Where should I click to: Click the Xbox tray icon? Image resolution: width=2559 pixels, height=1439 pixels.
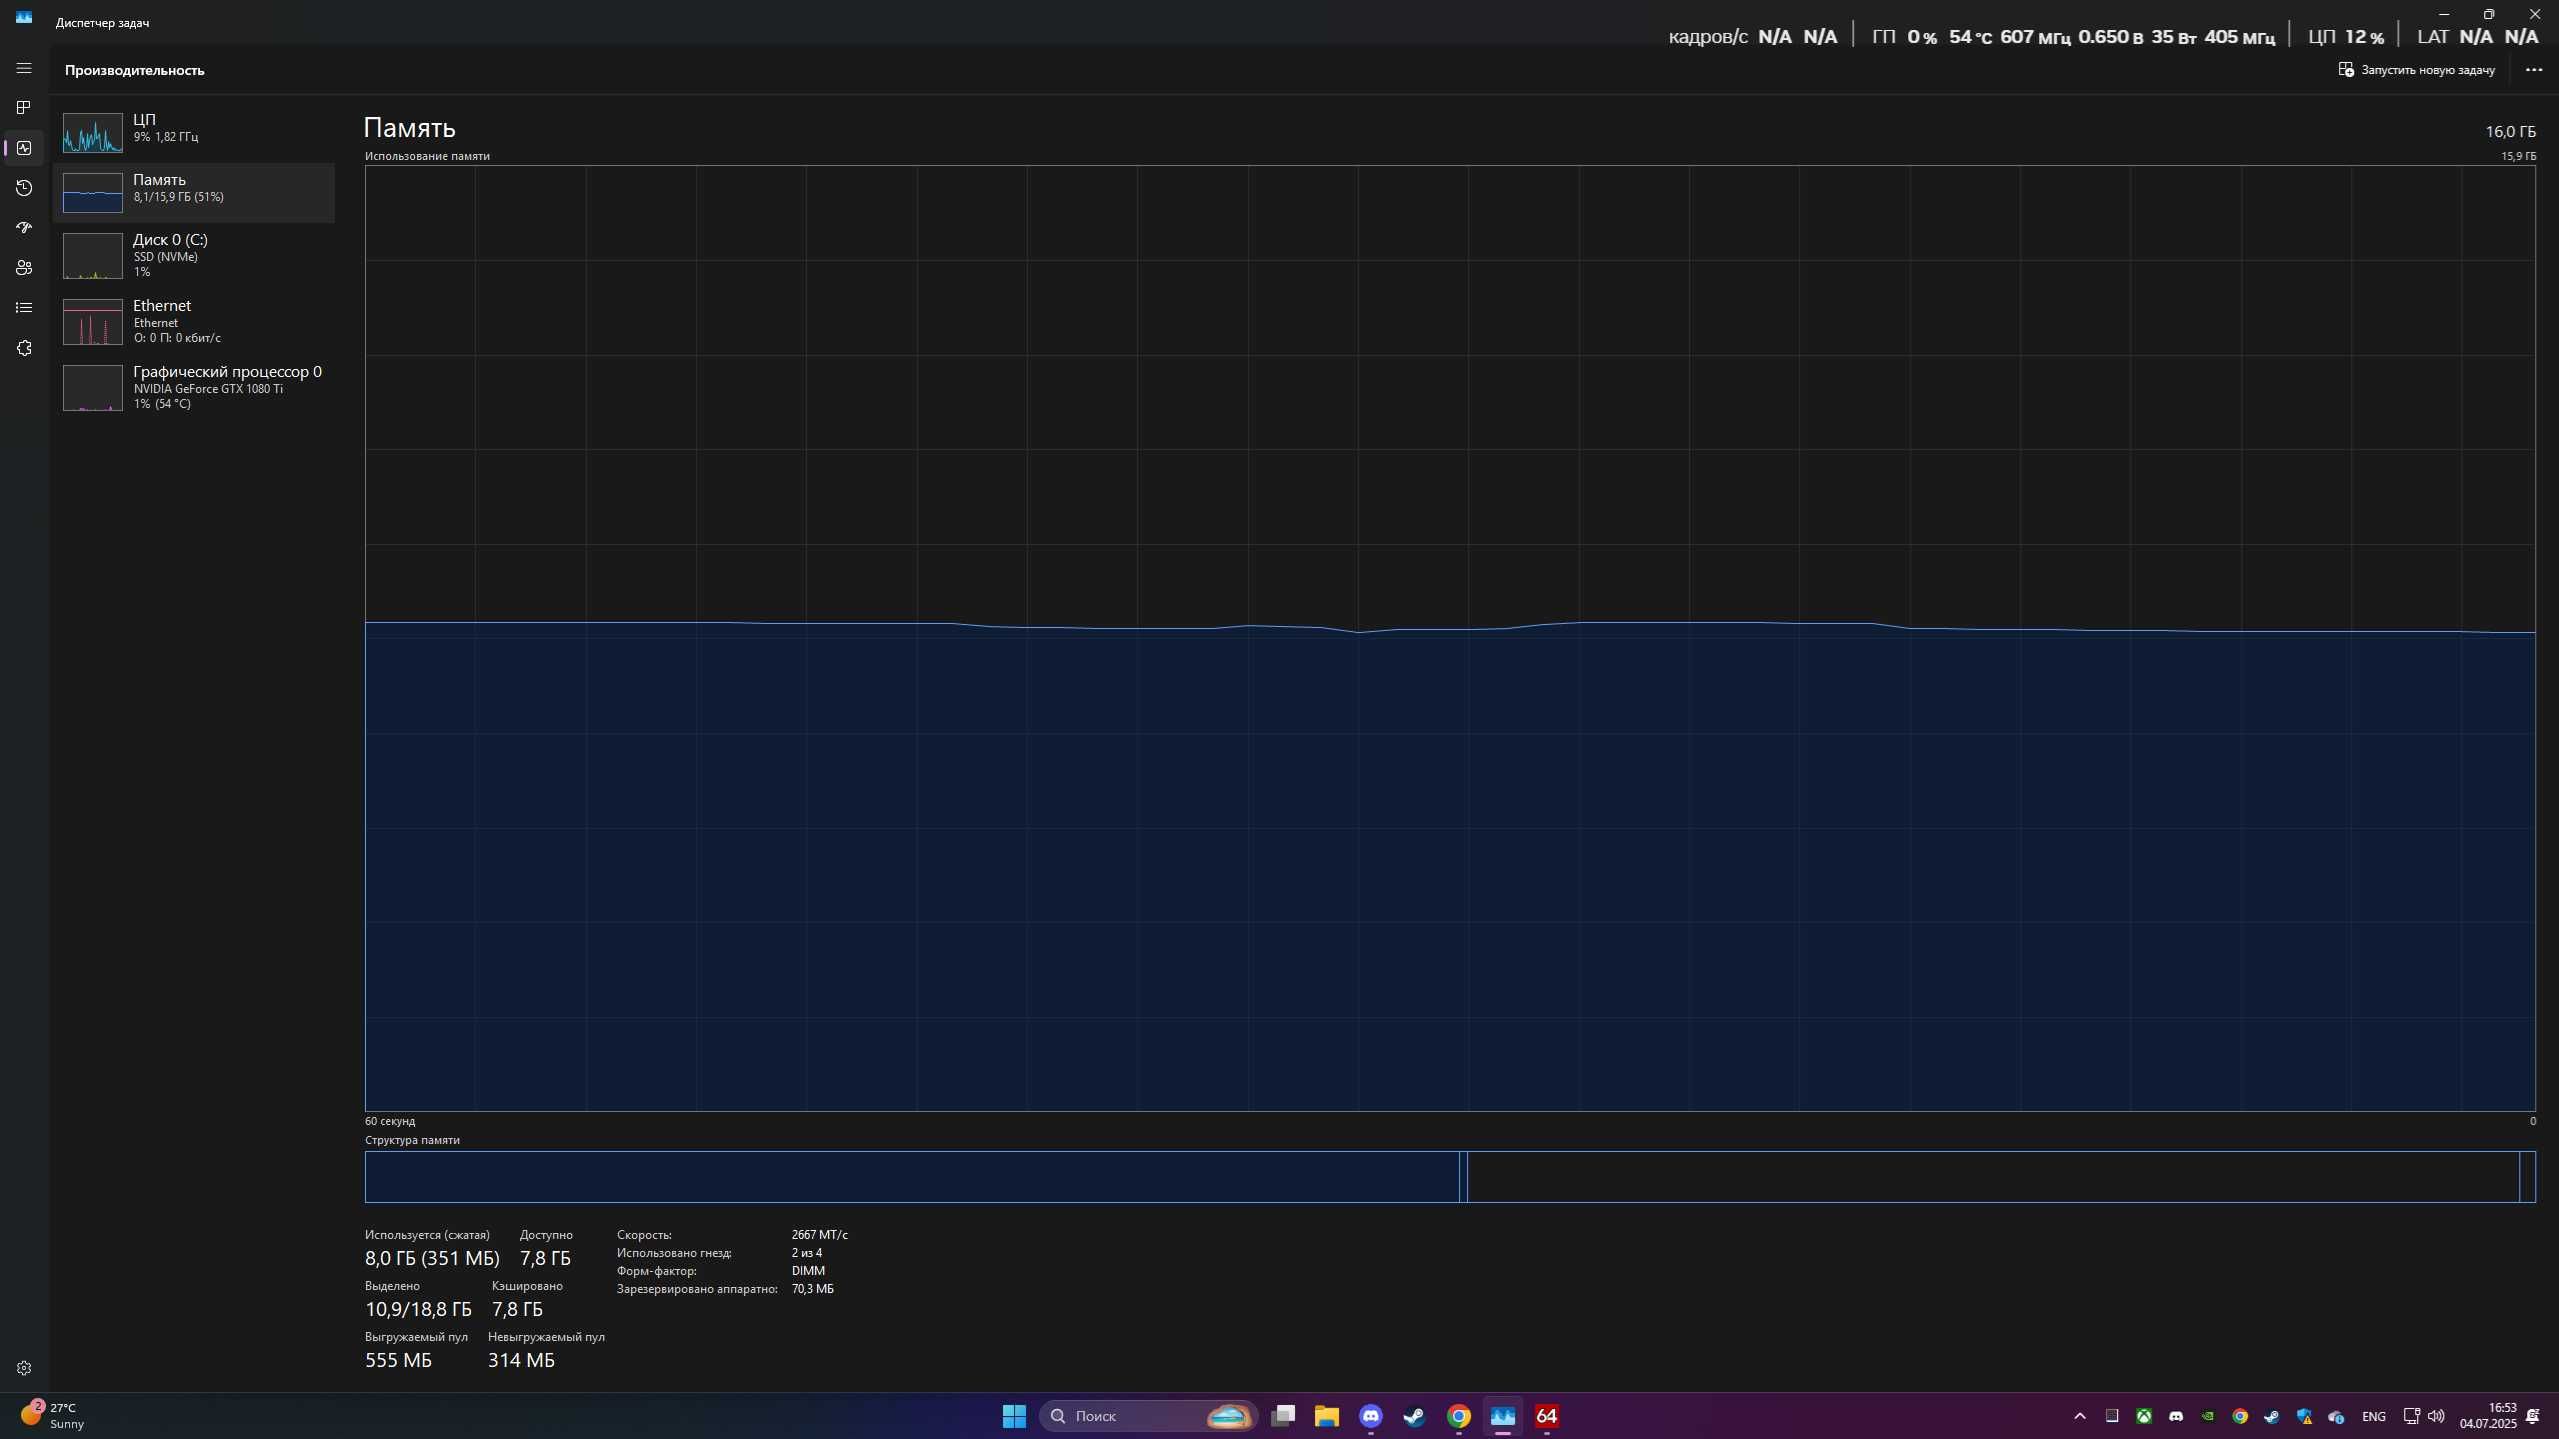(2144, 1416)
